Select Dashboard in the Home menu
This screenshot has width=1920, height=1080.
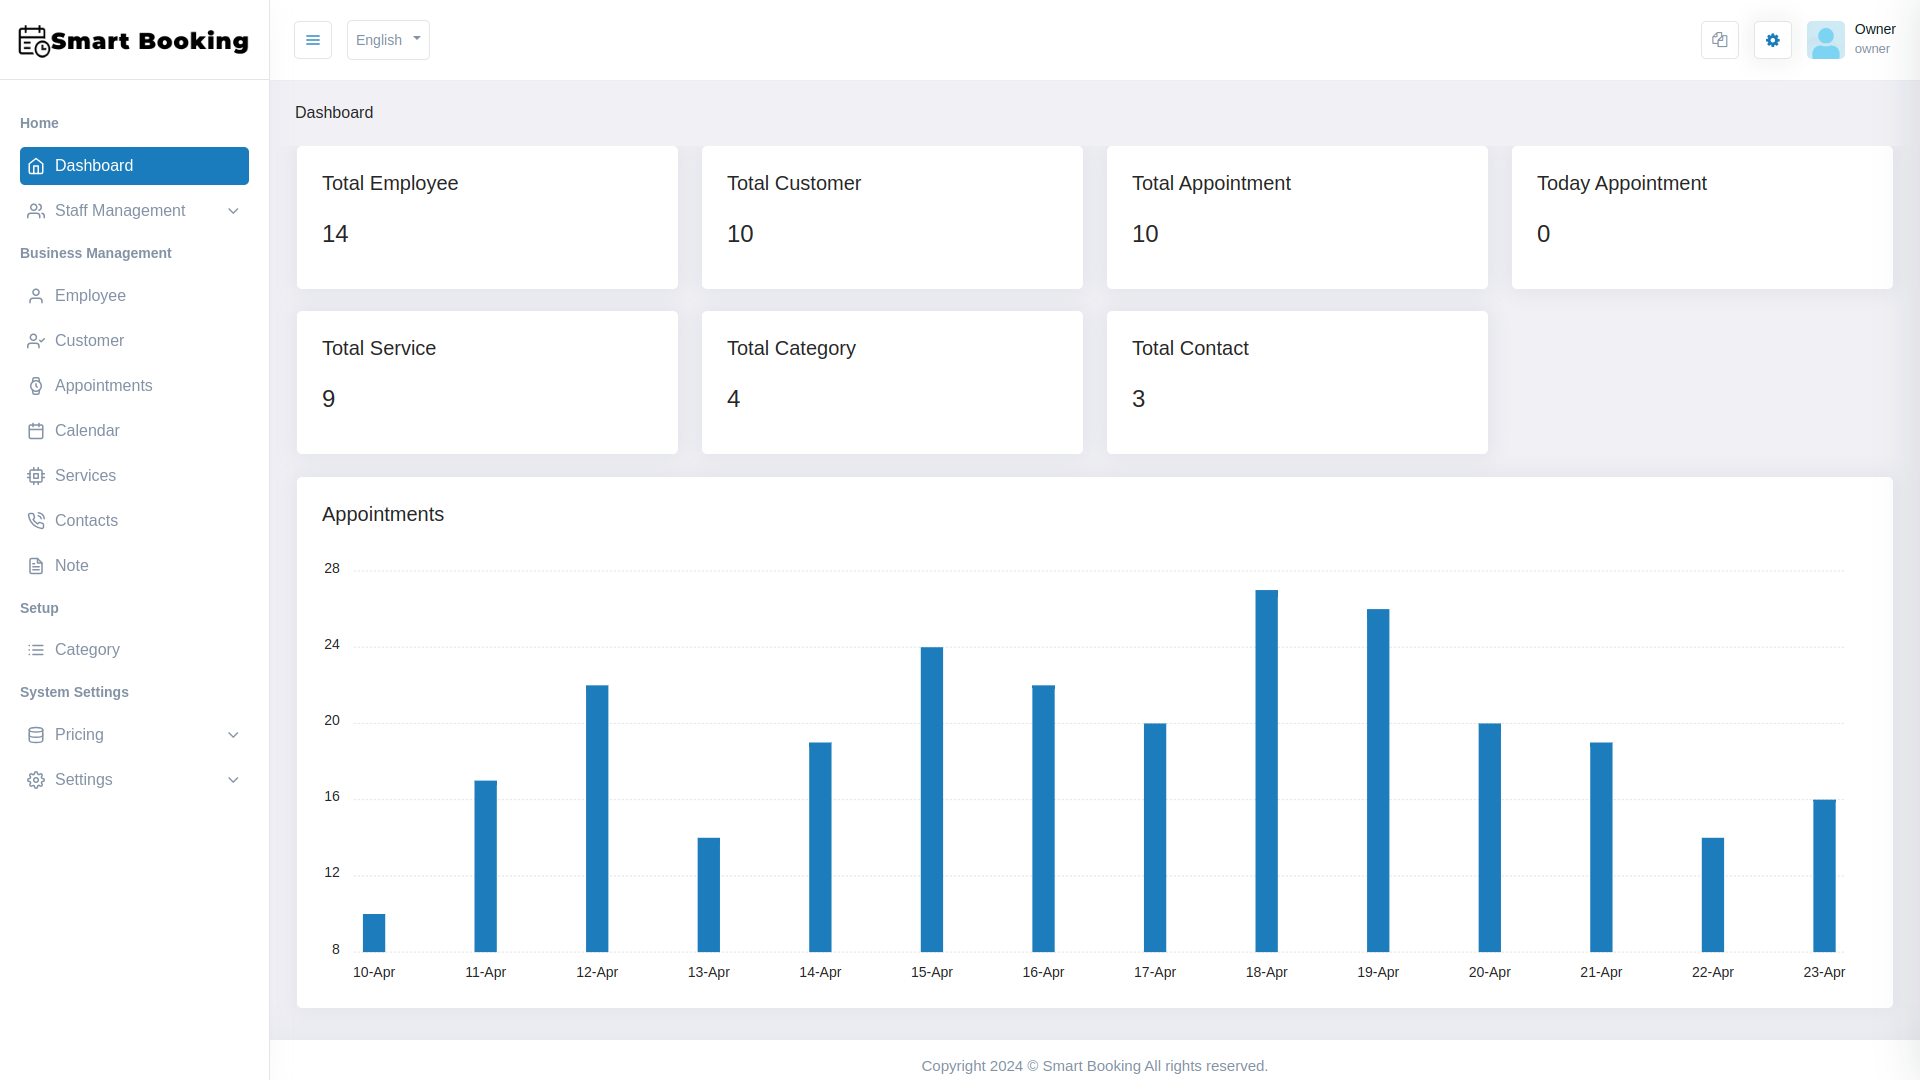pyautogui.click(x=134, y=166)
